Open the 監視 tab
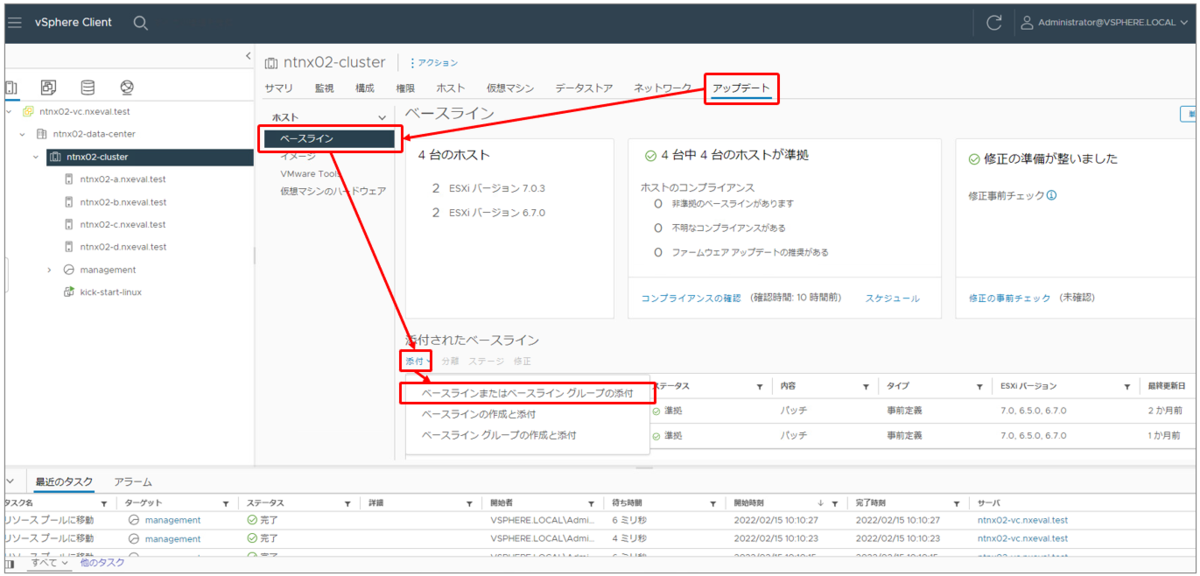Viewport: 1200px width, 576px height. tap(324, 88)
